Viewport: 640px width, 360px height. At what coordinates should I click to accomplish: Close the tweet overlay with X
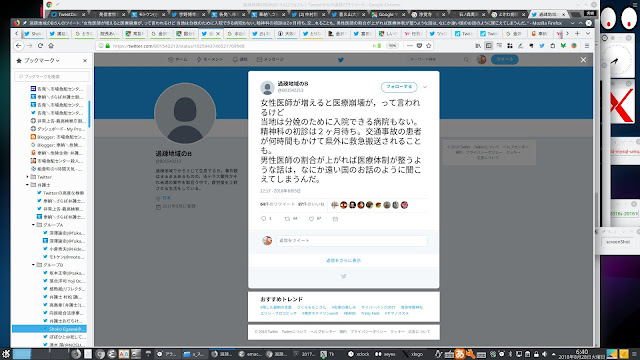point(583,60)
